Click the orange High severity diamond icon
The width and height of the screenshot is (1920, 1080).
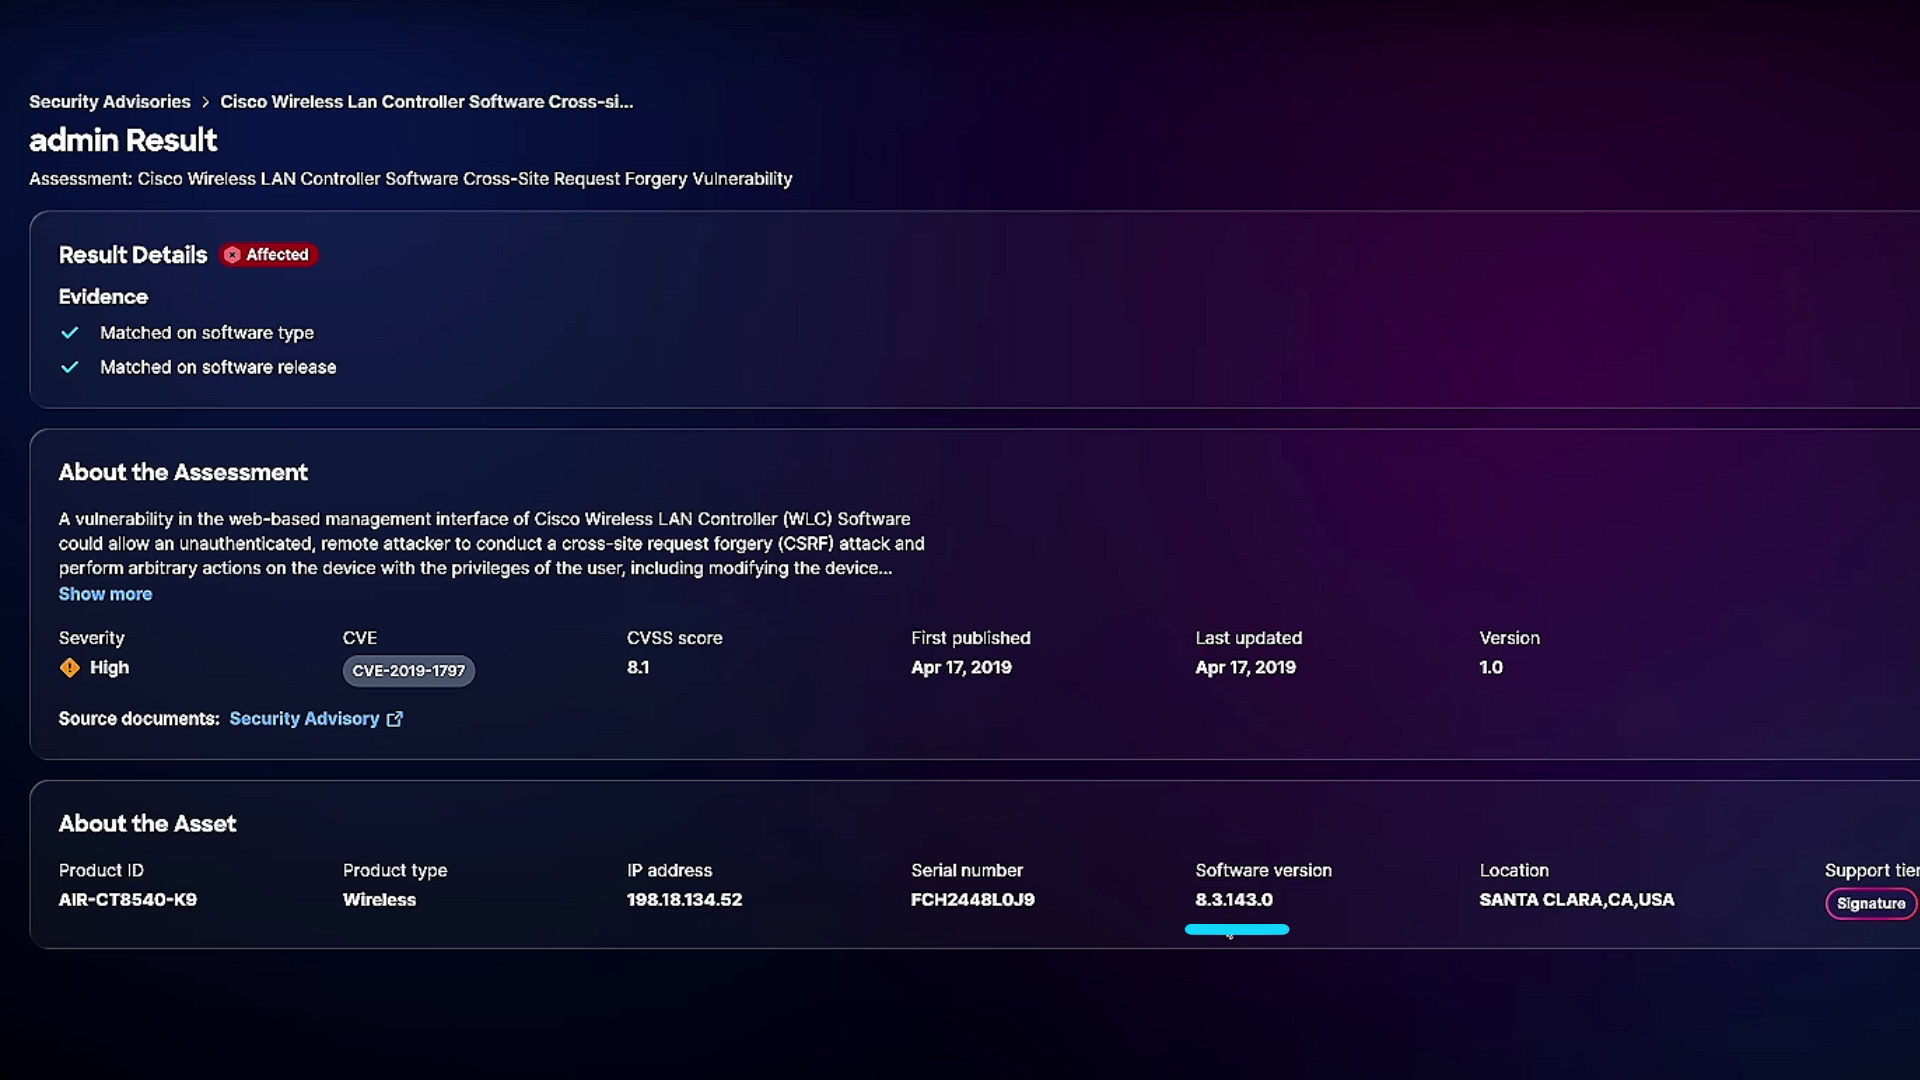point(70,668)
